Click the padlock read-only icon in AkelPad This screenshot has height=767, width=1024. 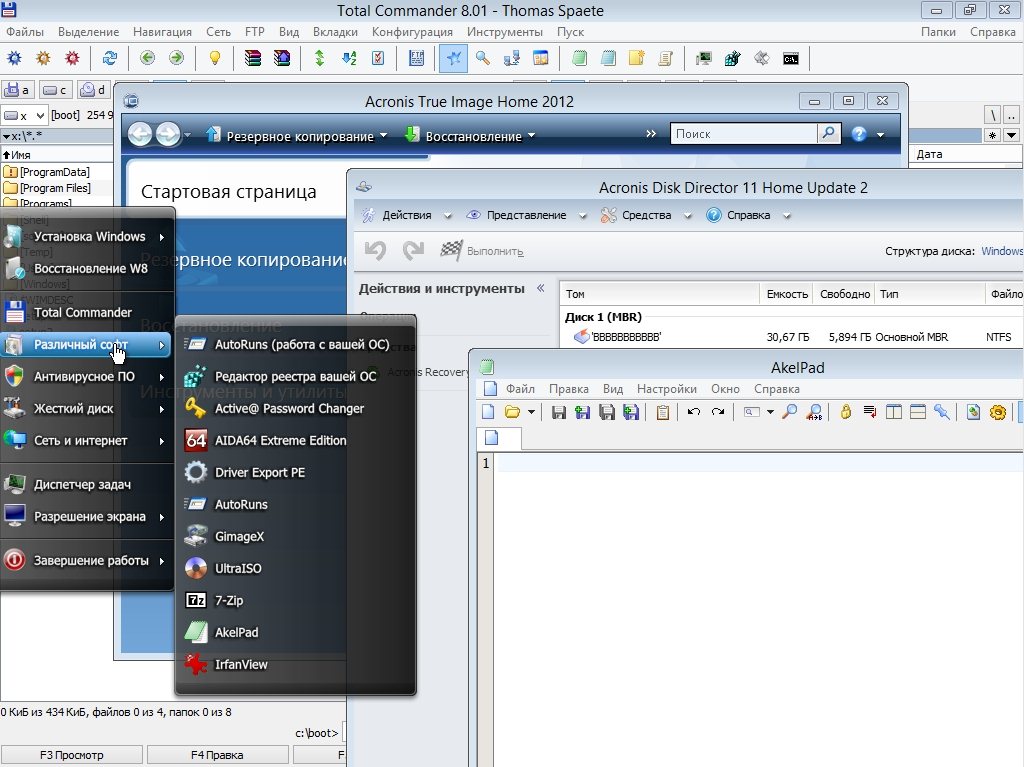[x=846, y=412]
